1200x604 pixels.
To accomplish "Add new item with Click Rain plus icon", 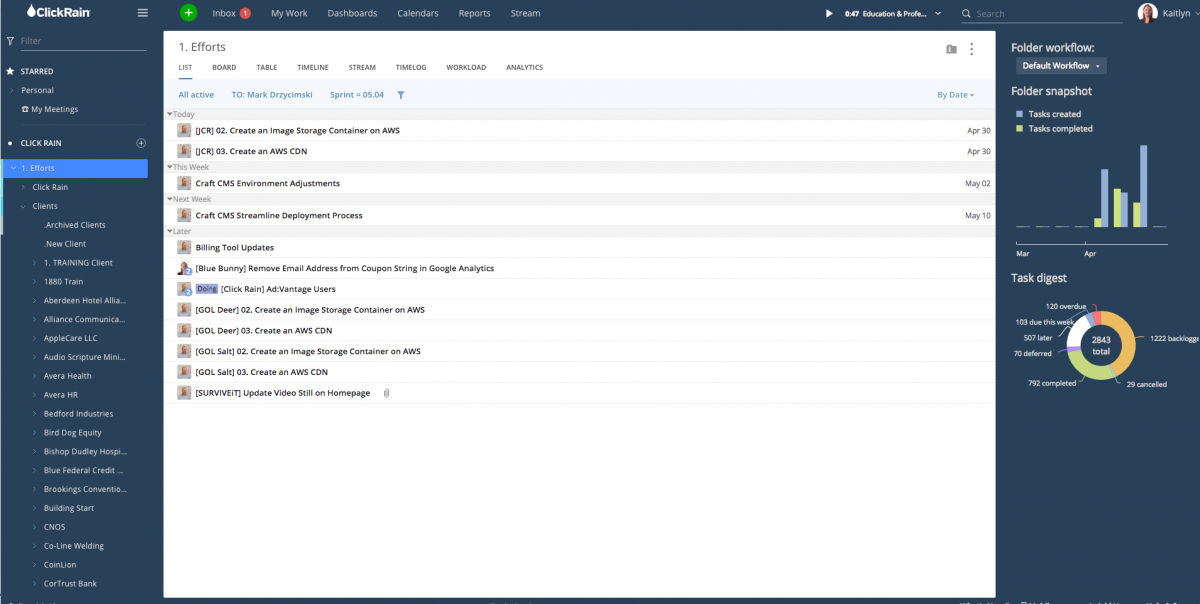I will click(x=141, y=143).
